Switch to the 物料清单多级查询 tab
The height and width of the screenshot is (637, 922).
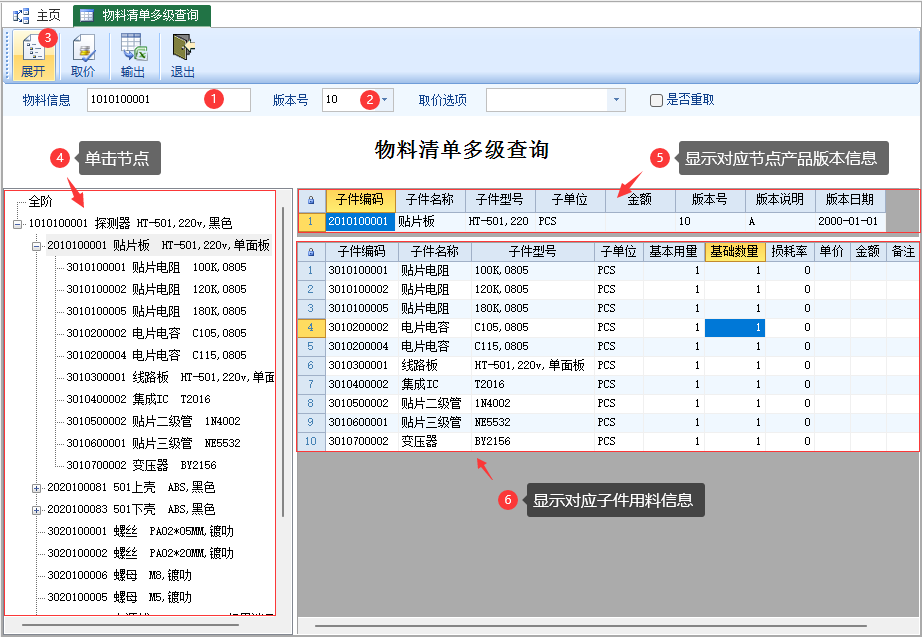pos(142,15)
